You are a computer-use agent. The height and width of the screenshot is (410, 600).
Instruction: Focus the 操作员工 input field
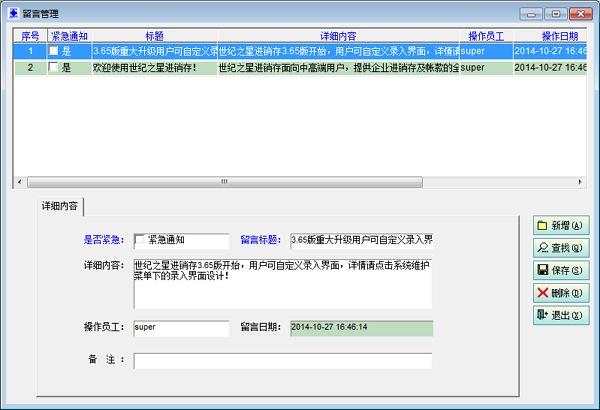coord(181,328)
